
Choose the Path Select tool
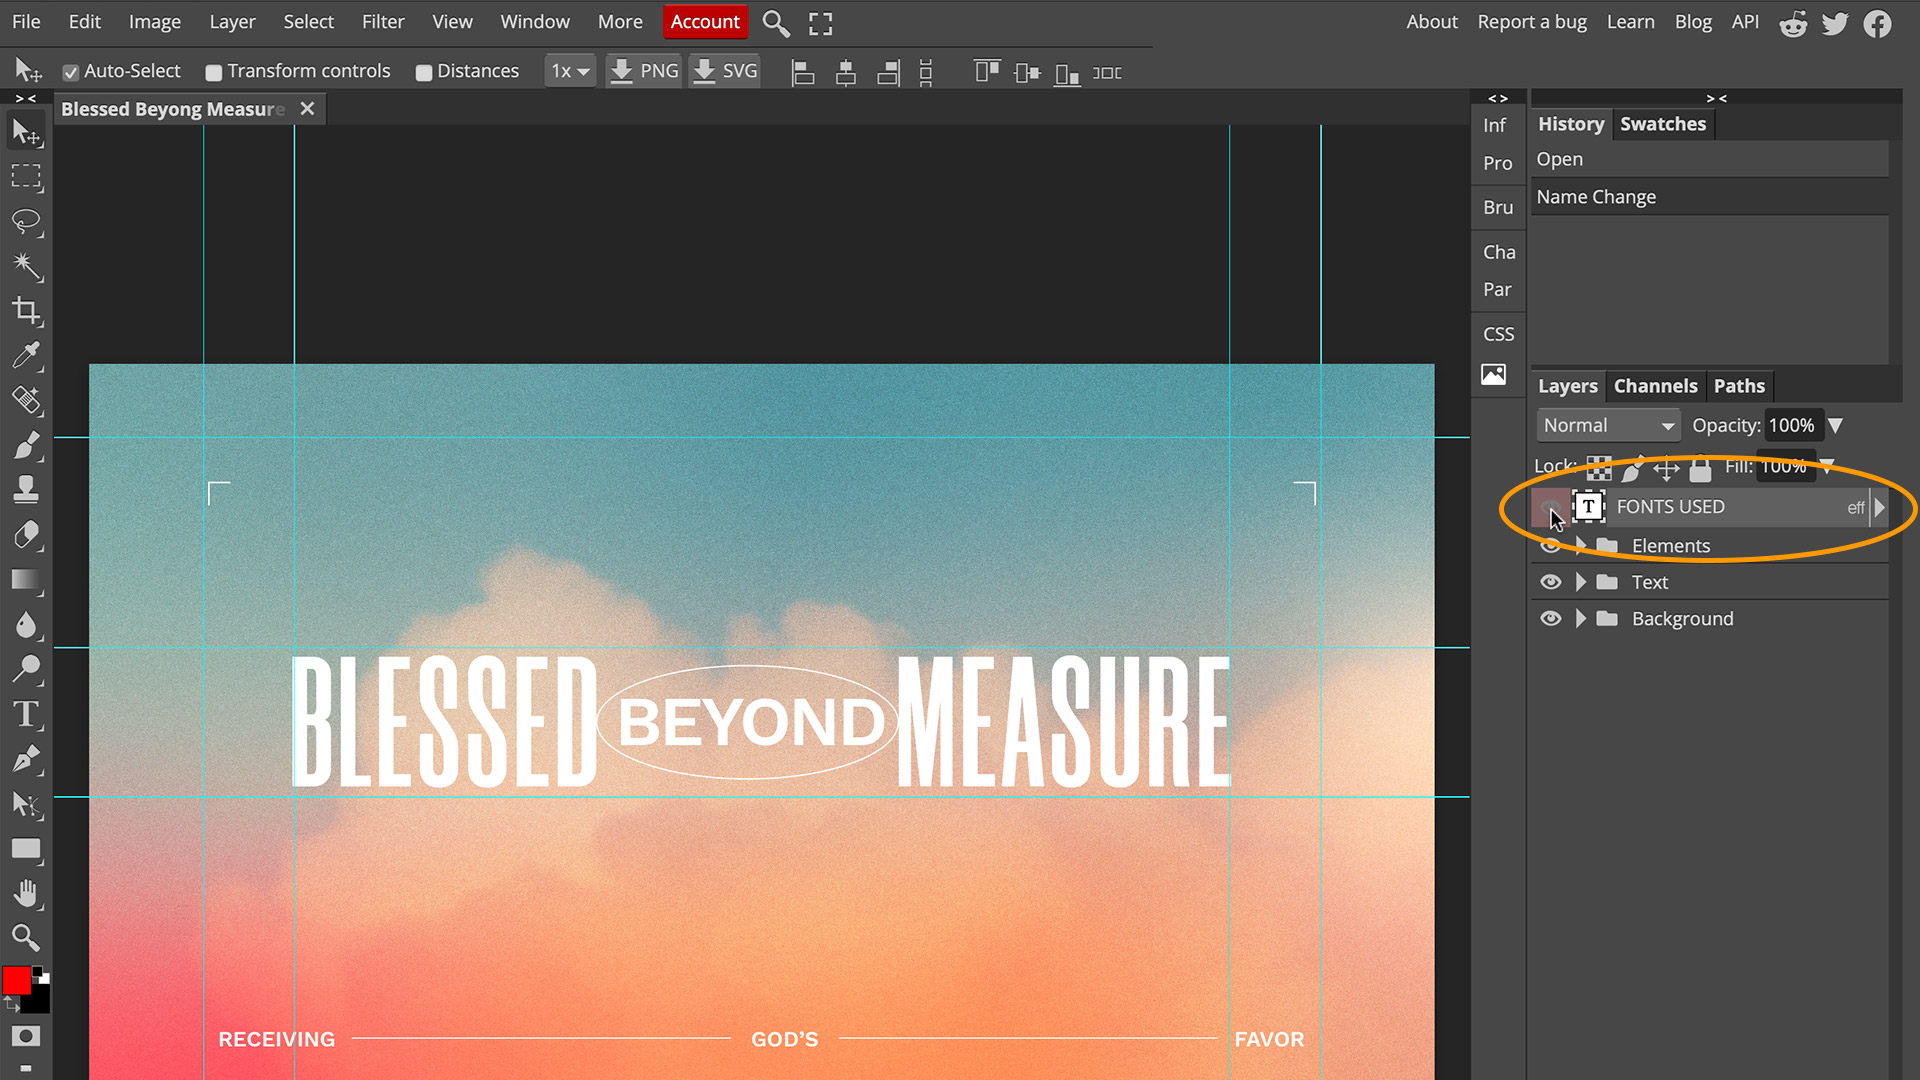click(x=26, y=804)
